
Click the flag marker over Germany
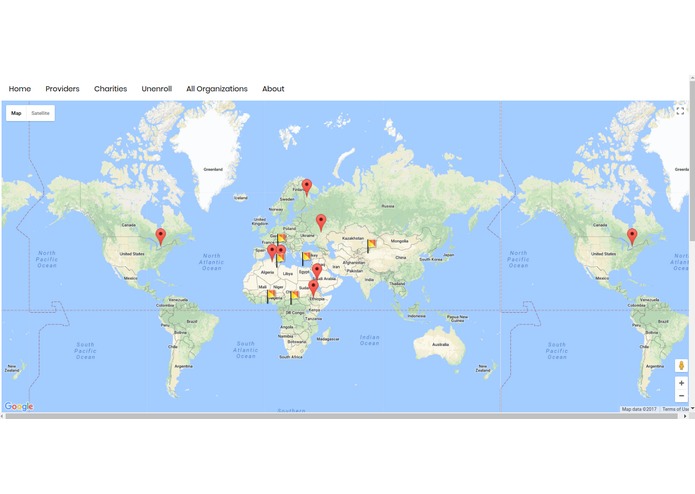(281, 239)
